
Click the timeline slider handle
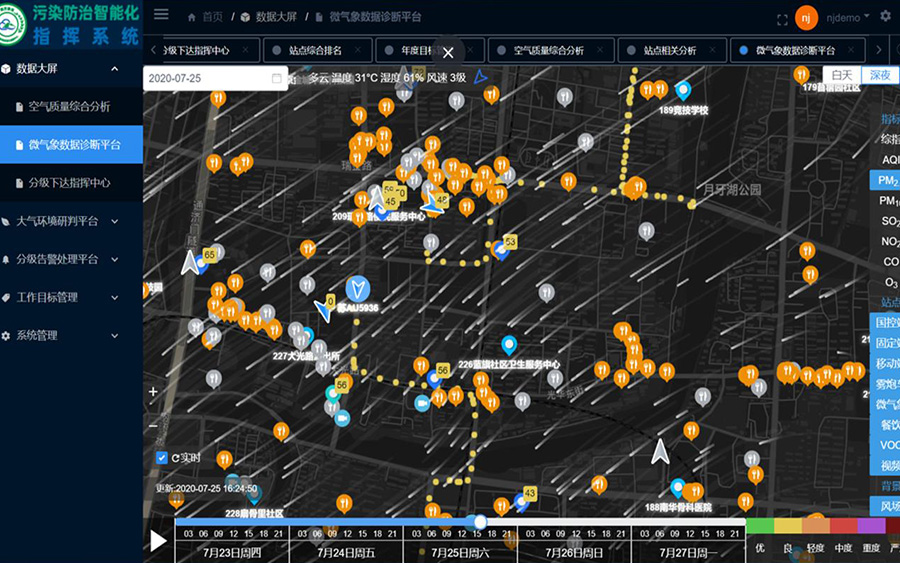coord(480,522)
